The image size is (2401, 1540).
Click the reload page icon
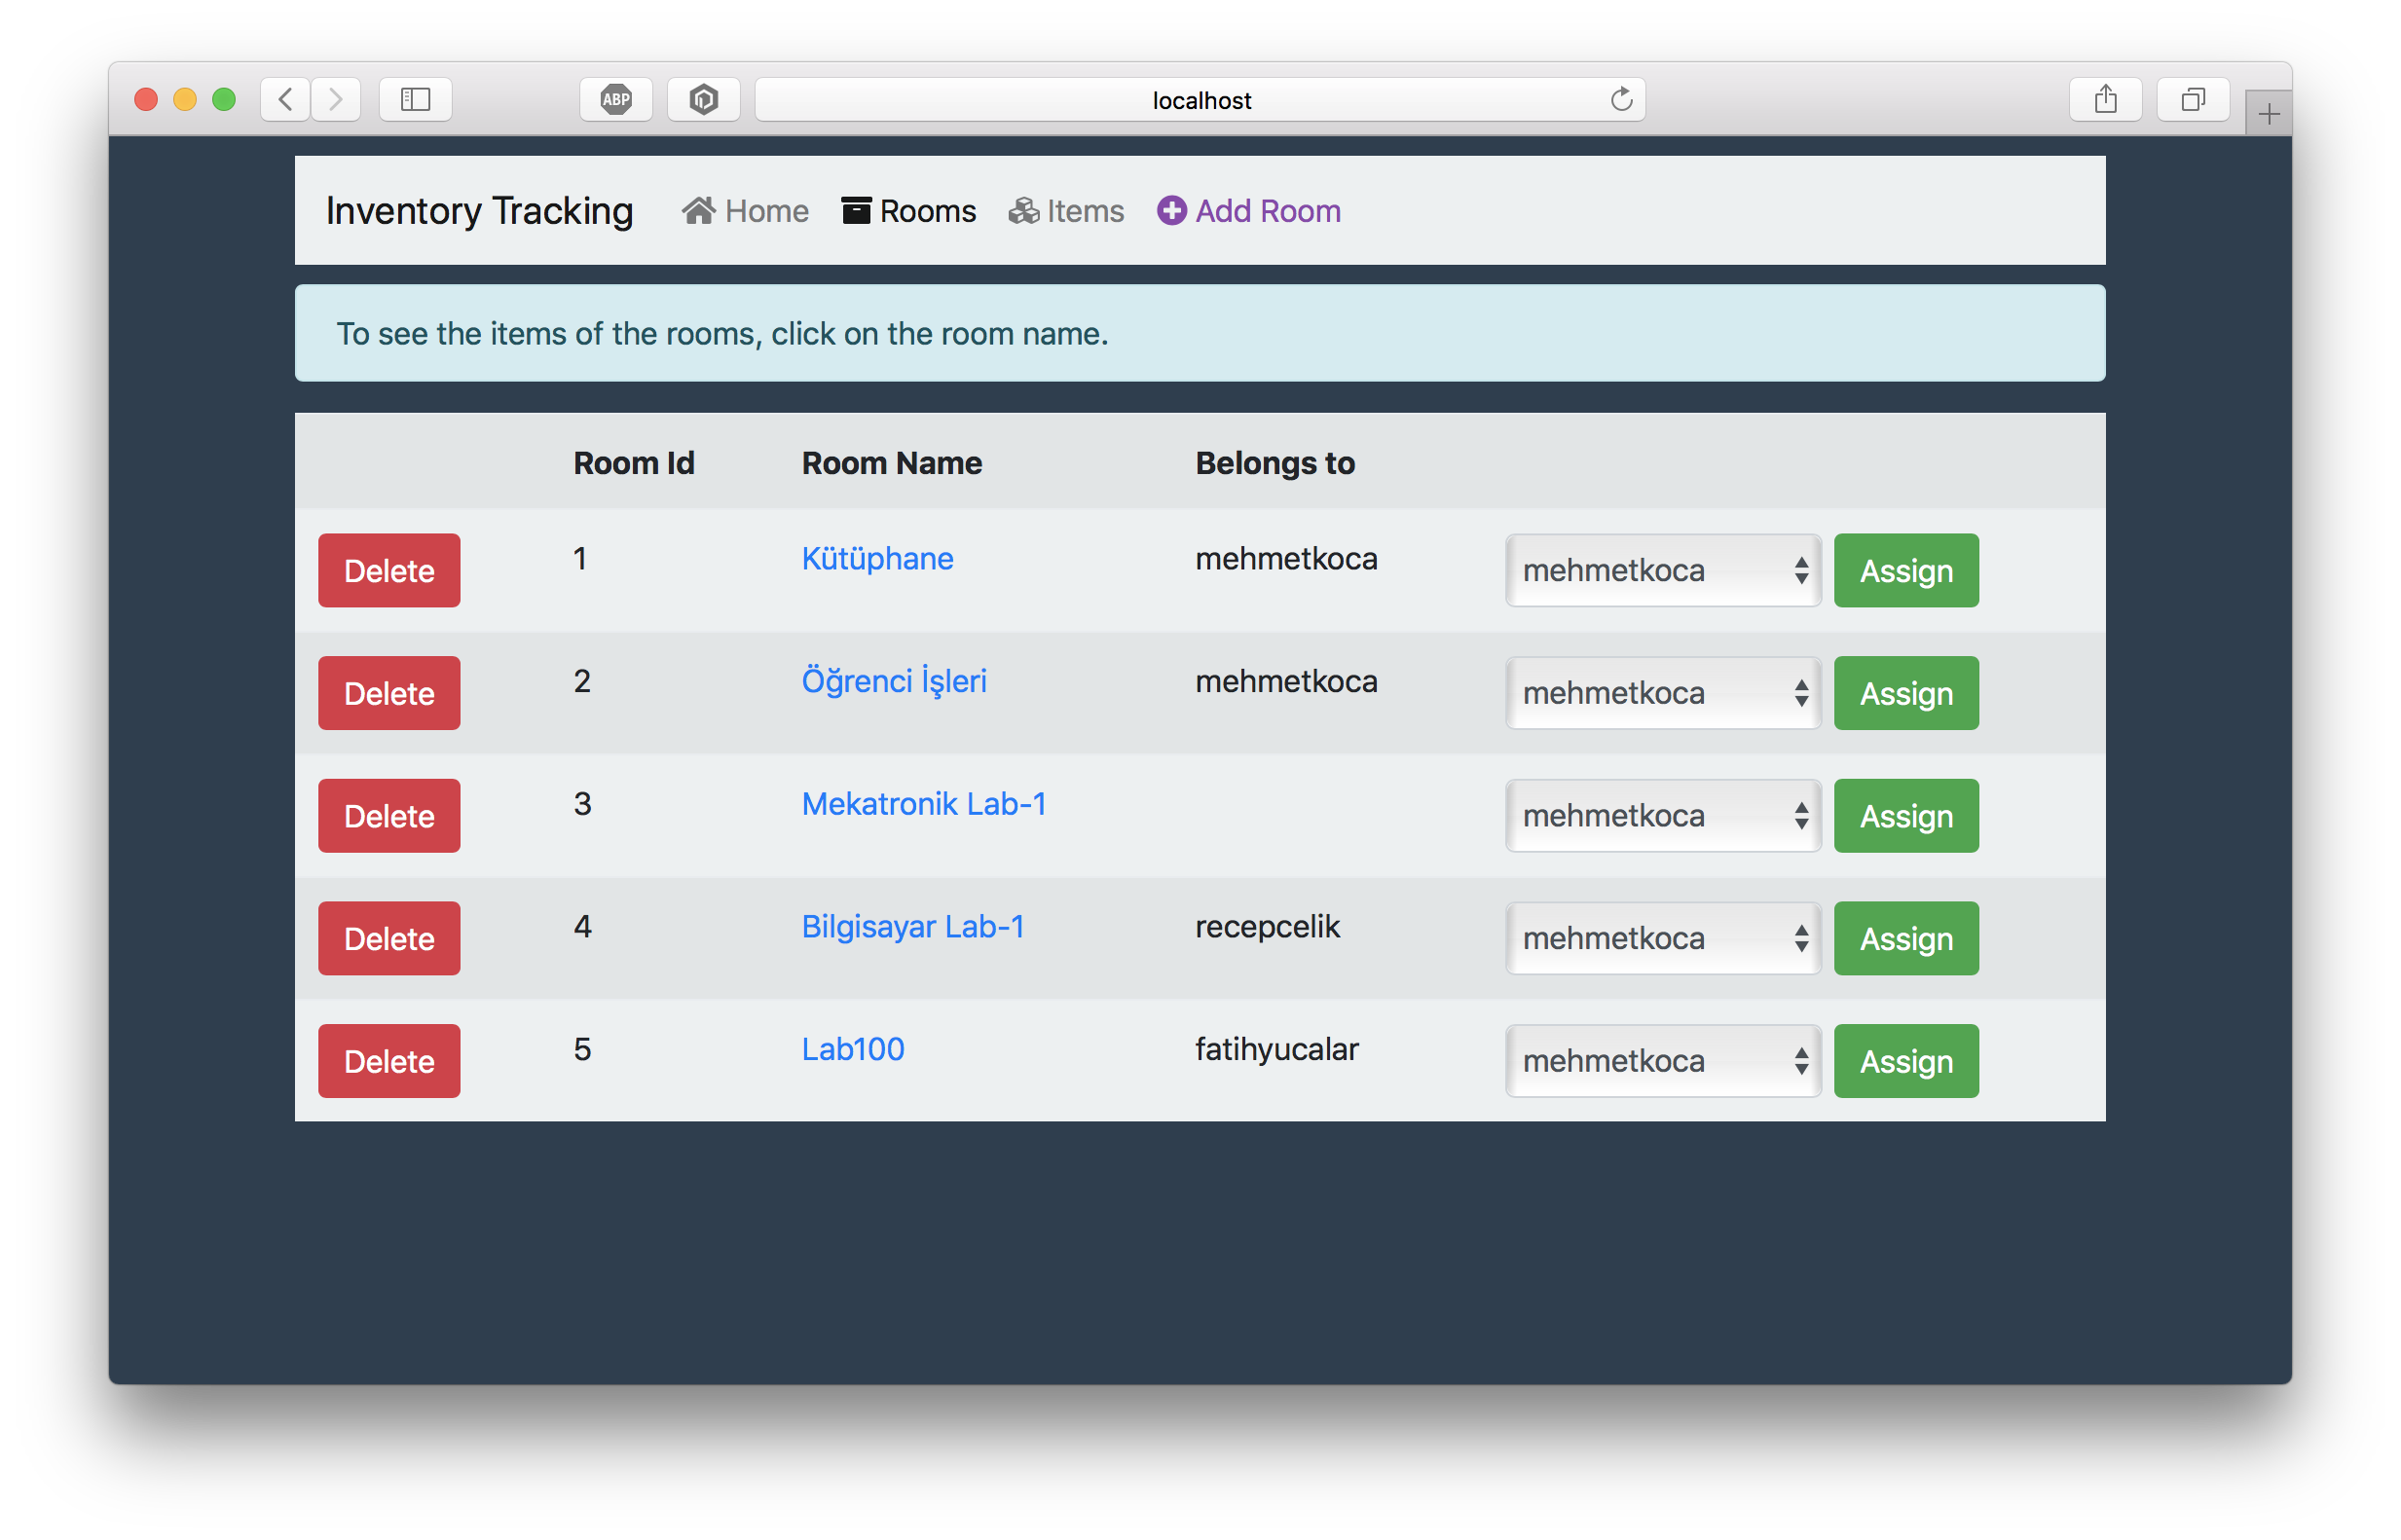click(x=1621, y=99)
